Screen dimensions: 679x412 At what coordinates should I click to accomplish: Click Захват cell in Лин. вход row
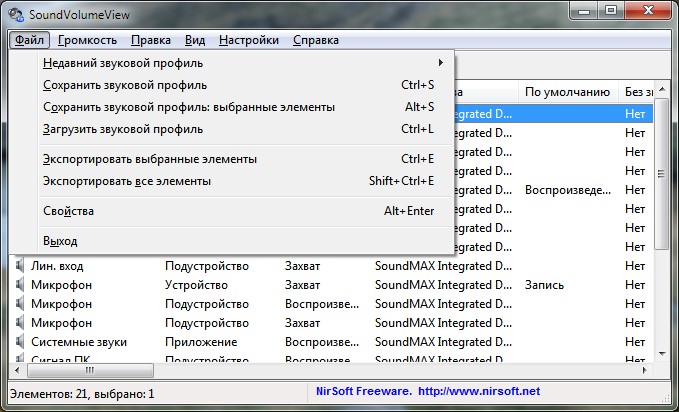(x=302, y=266)
